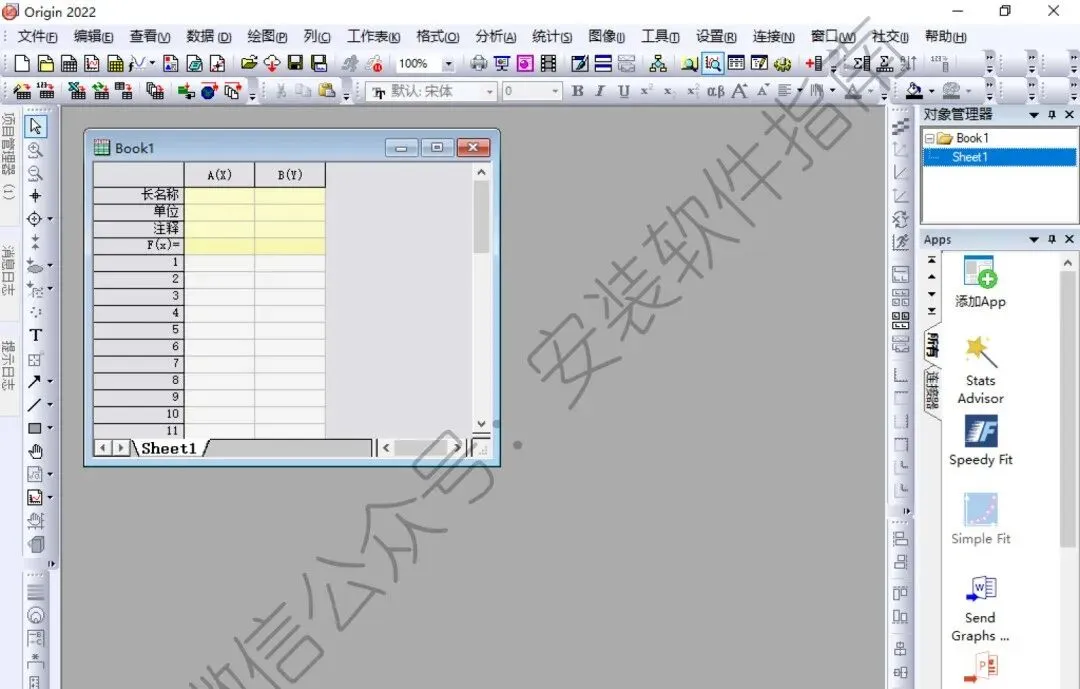1080x689 pixels.
Task: Select the line drawing tool
Action: pos(34,405)
